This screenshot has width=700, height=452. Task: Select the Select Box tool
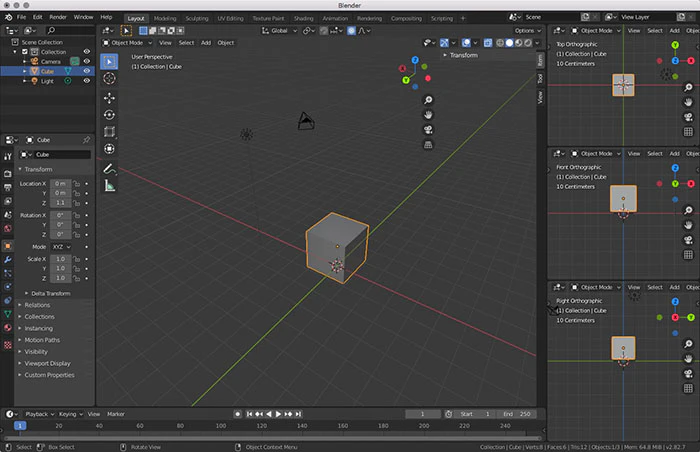coord(109,62)
